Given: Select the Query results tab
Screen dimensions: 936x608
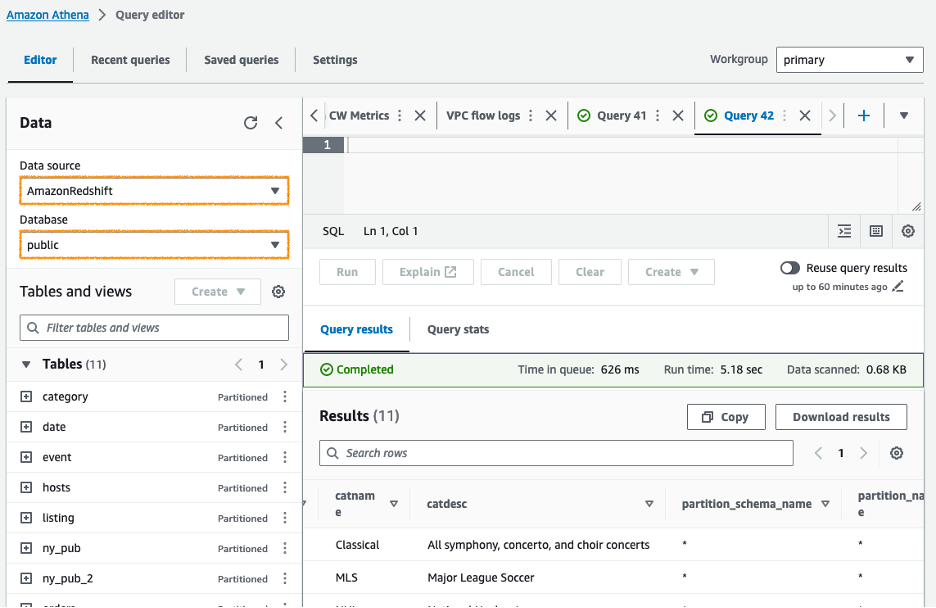Looking at the screenshot, I should (356, 330).
